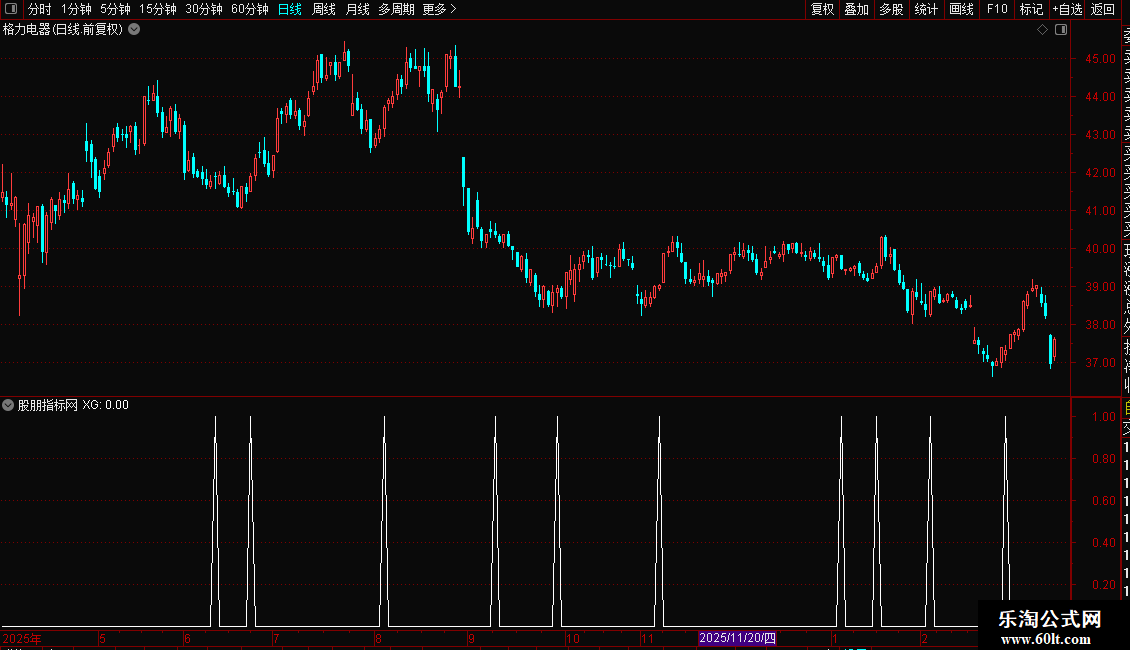Select the 日线 daily chart tab
This screenshot has width=1130, height=650.
tap(290, 9)
